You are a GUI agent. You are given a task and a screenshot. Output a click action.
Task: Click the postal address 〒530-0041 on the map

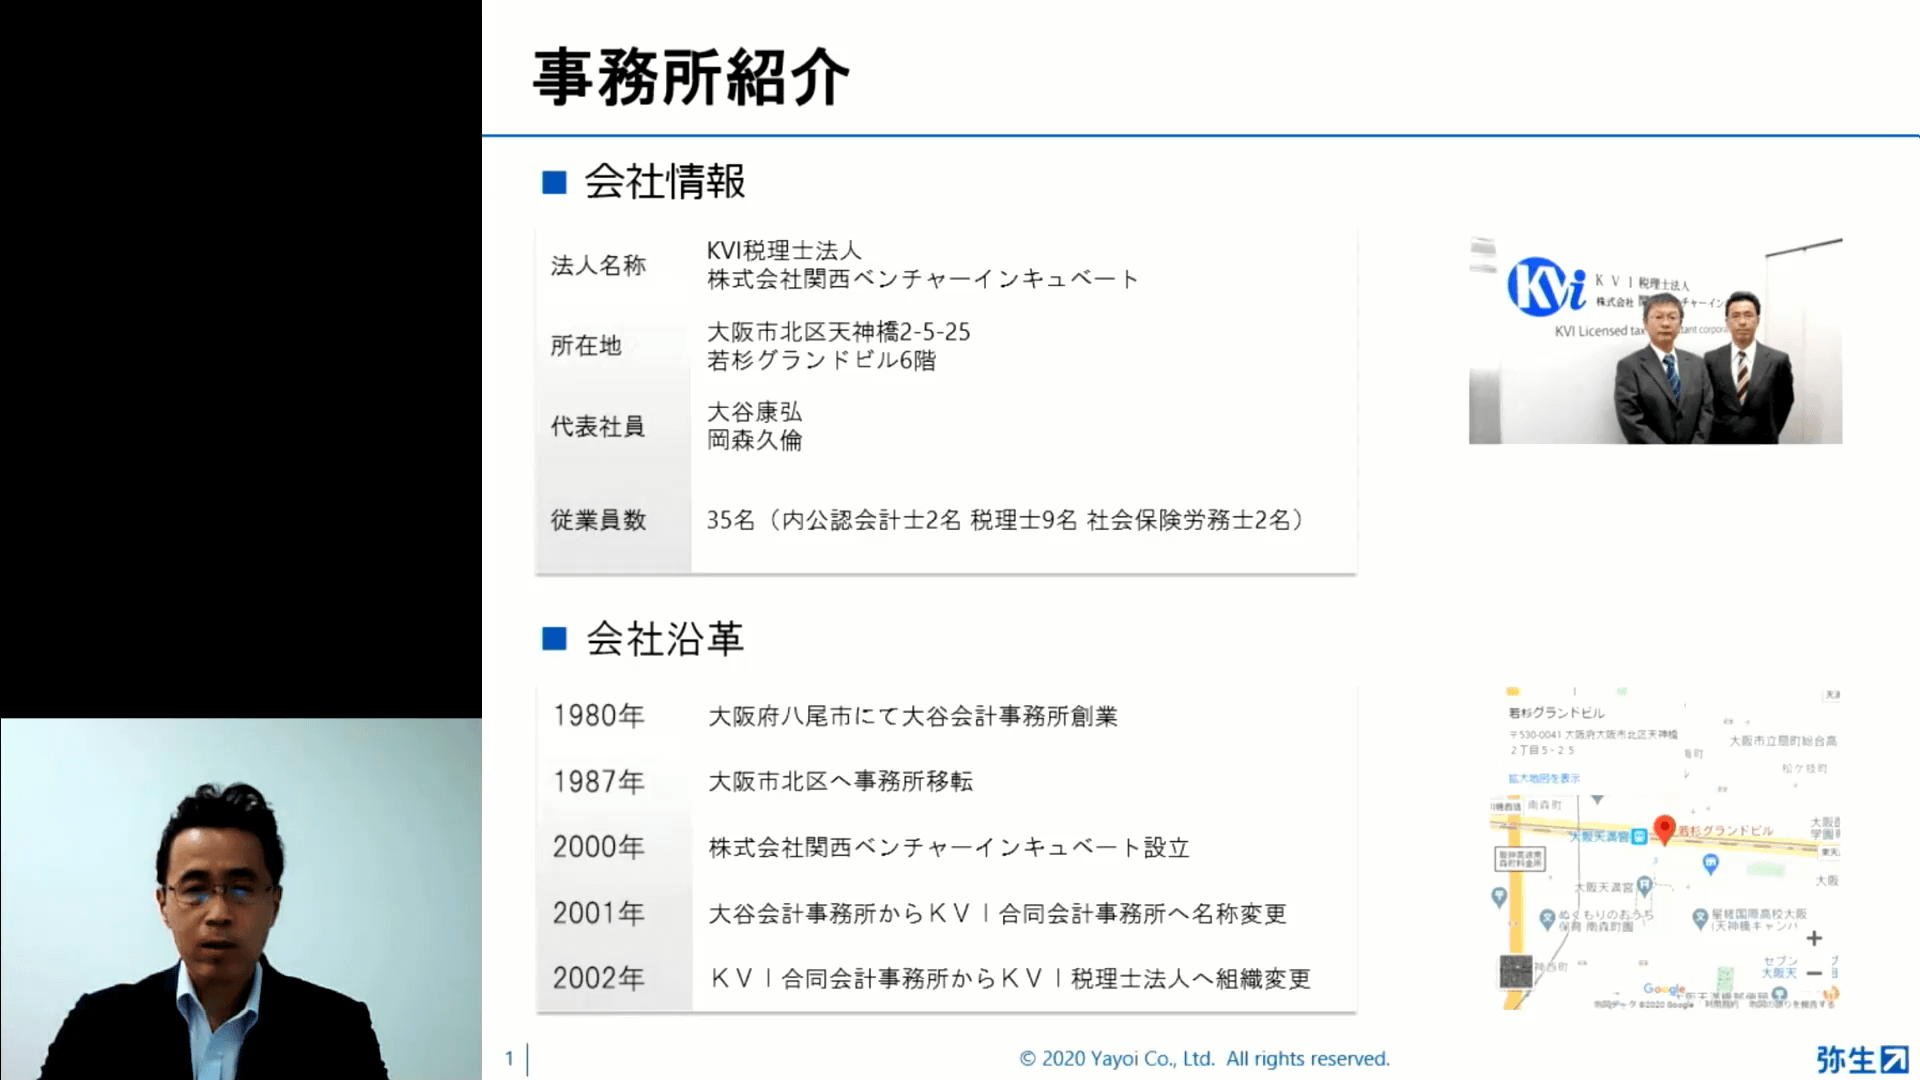pyautogui.click(x=1593, y=742)
